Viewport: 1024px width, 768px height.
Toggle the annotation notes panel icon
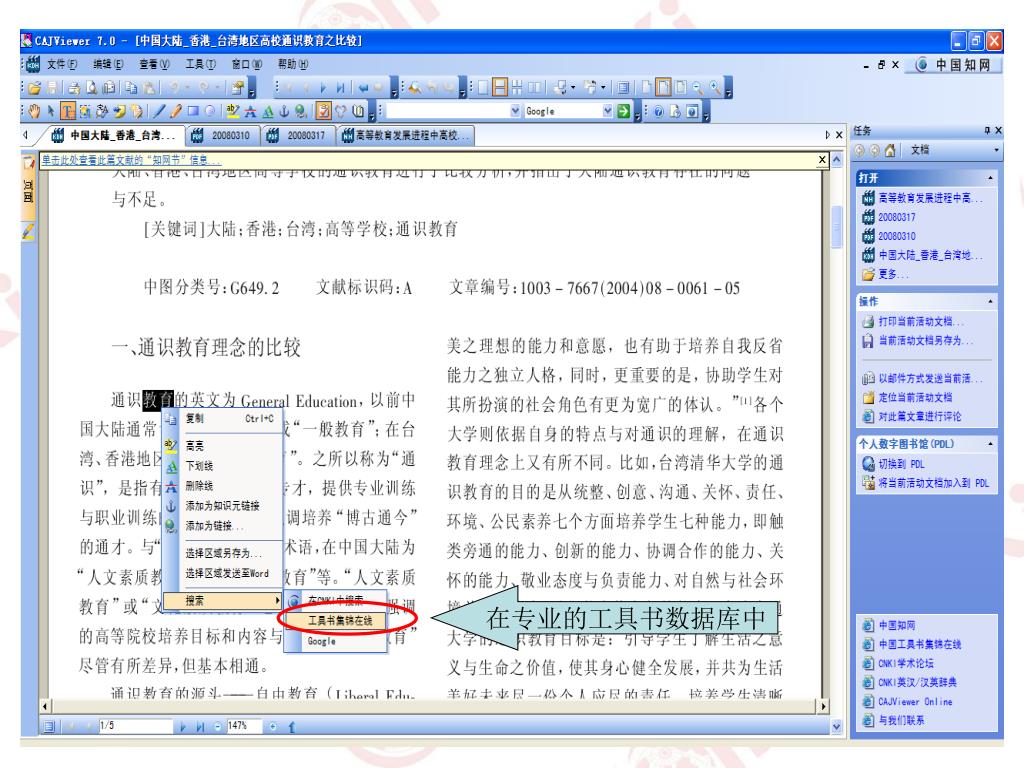coord(322,111)
